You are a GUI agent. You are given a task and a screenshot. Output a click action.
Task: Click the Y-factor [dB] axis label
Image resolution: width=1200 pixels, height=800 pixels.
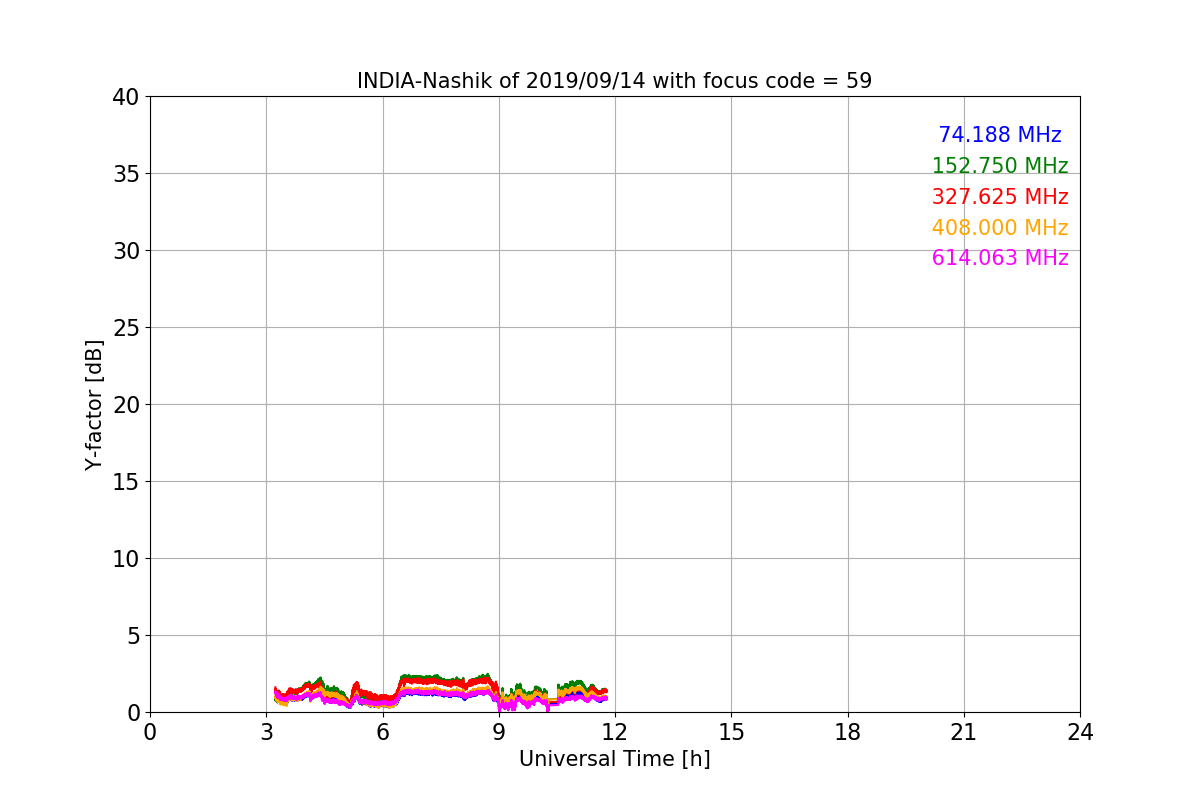(94, 405)
